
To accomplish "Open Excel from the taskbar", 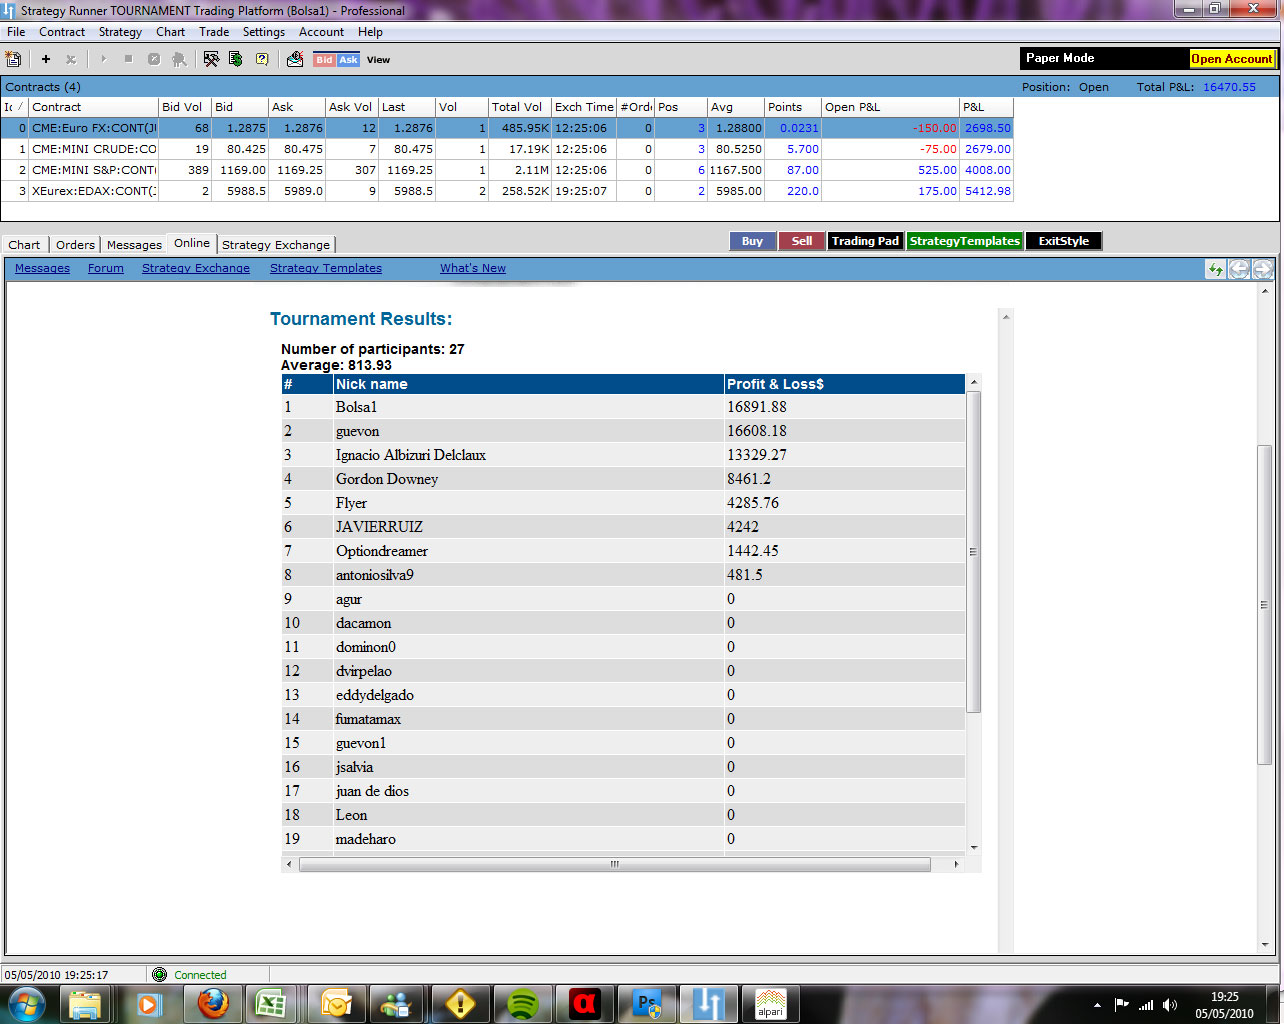I will click(x=271, y=1003).
